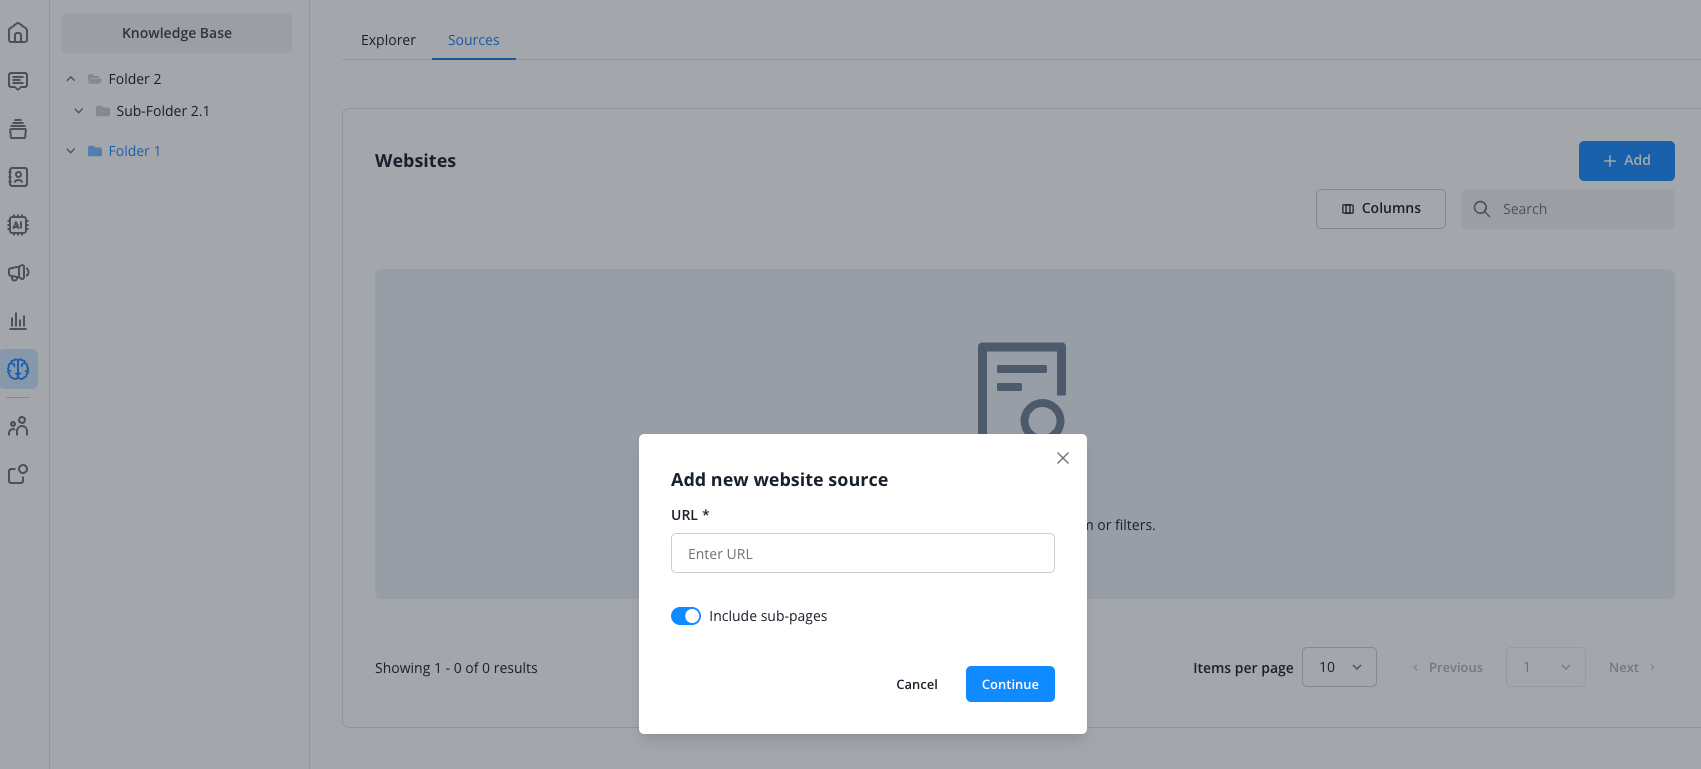
Task: Click the 'URL *' field label
Action: tap(690, 515)
